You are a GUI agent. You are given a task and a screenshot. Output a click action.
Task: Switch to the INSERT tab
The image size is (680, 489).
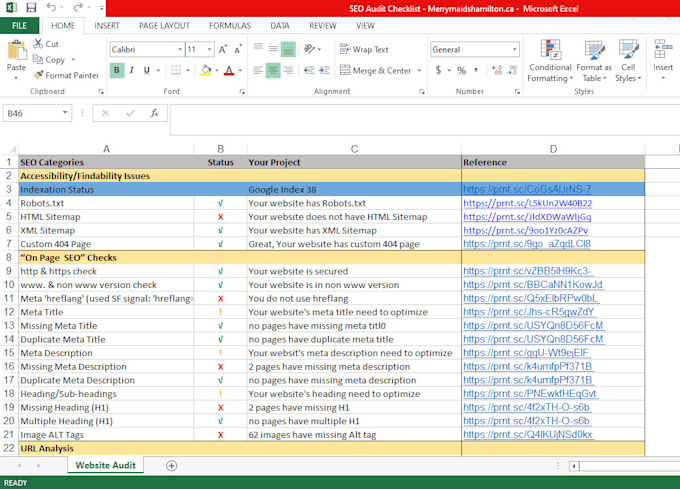click(x=107, y=26)
